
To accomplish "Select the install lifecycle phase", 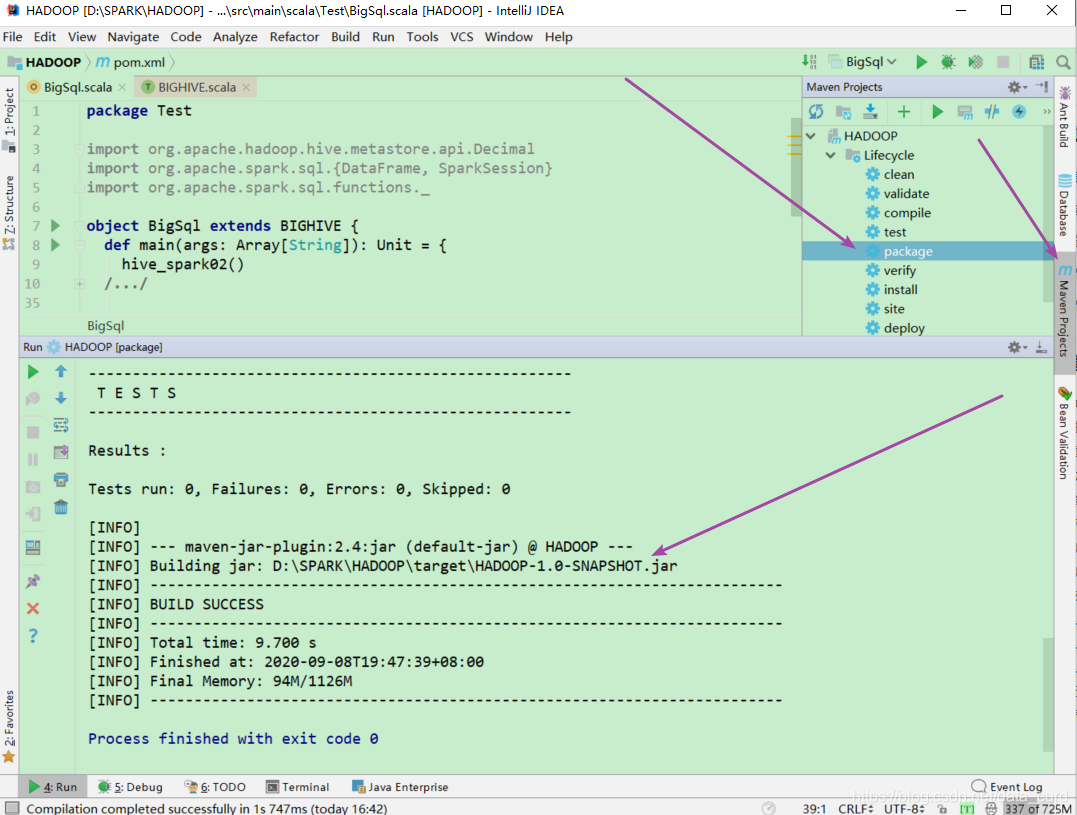I will [900, 290].
